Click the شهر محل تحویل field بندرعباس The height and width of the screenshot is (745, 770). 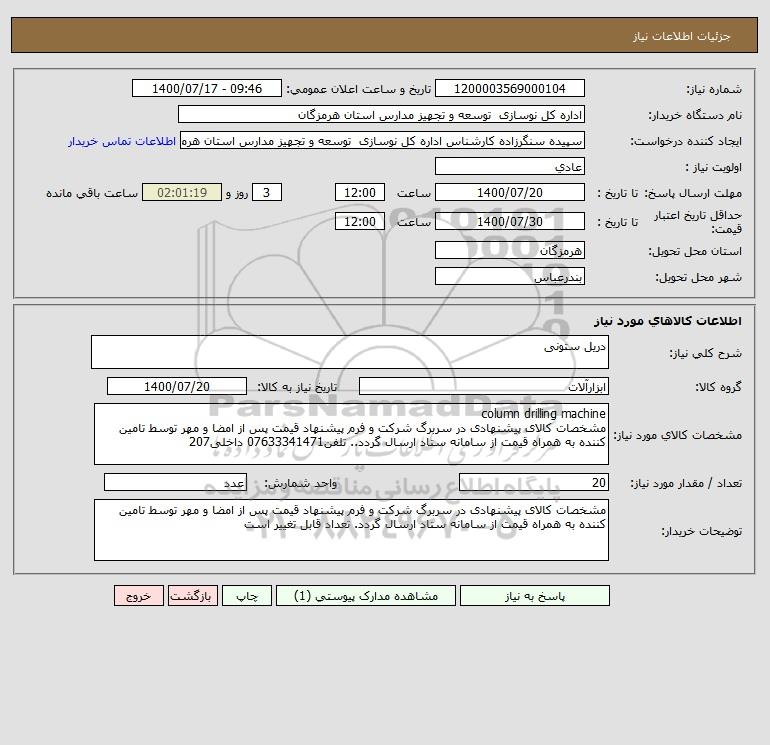pos(510,276)
